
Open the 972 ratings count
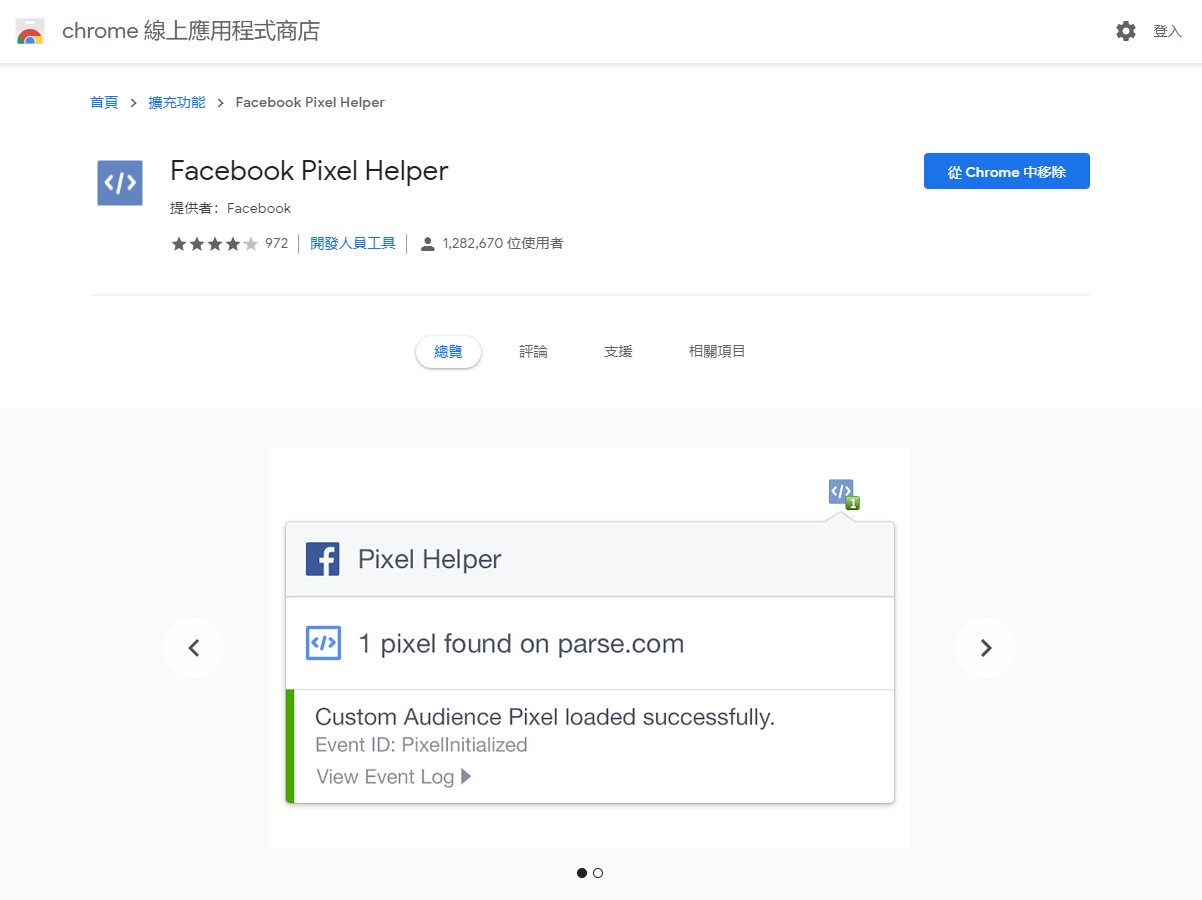(x=276, y=243)
